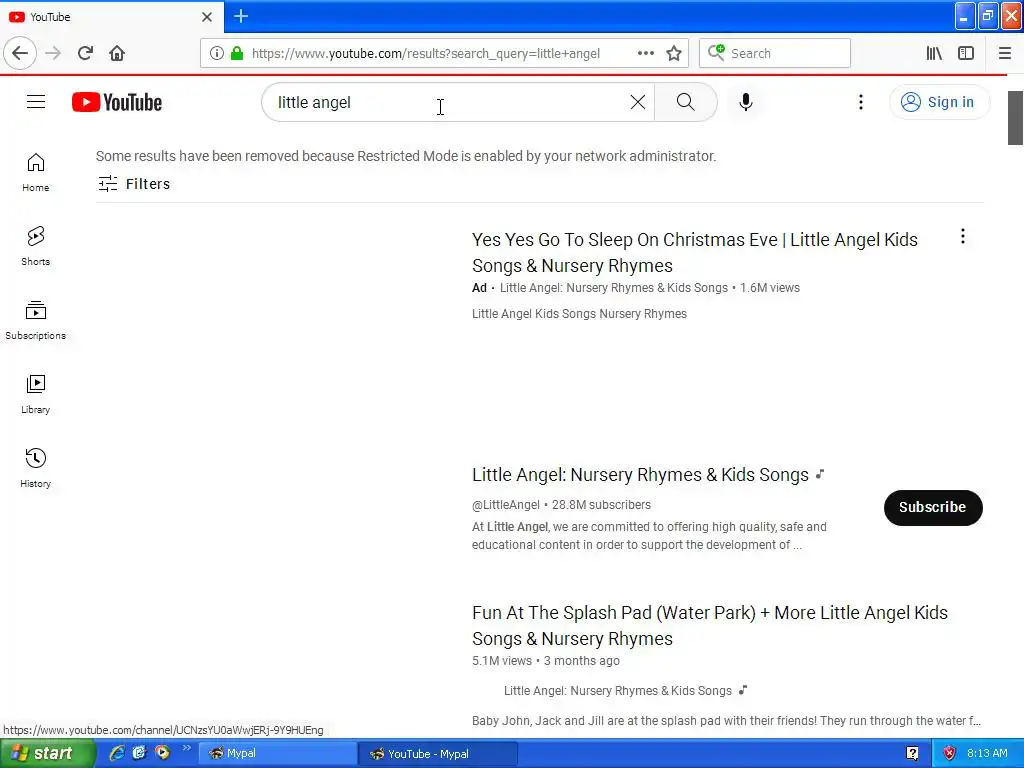
Task: Click the browser Search box
Action: 775,53
